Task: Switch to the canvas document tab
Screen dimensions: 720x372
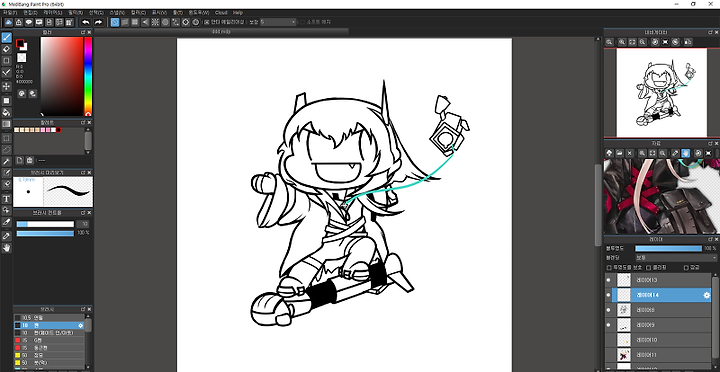Action: (x=221, y=32)
